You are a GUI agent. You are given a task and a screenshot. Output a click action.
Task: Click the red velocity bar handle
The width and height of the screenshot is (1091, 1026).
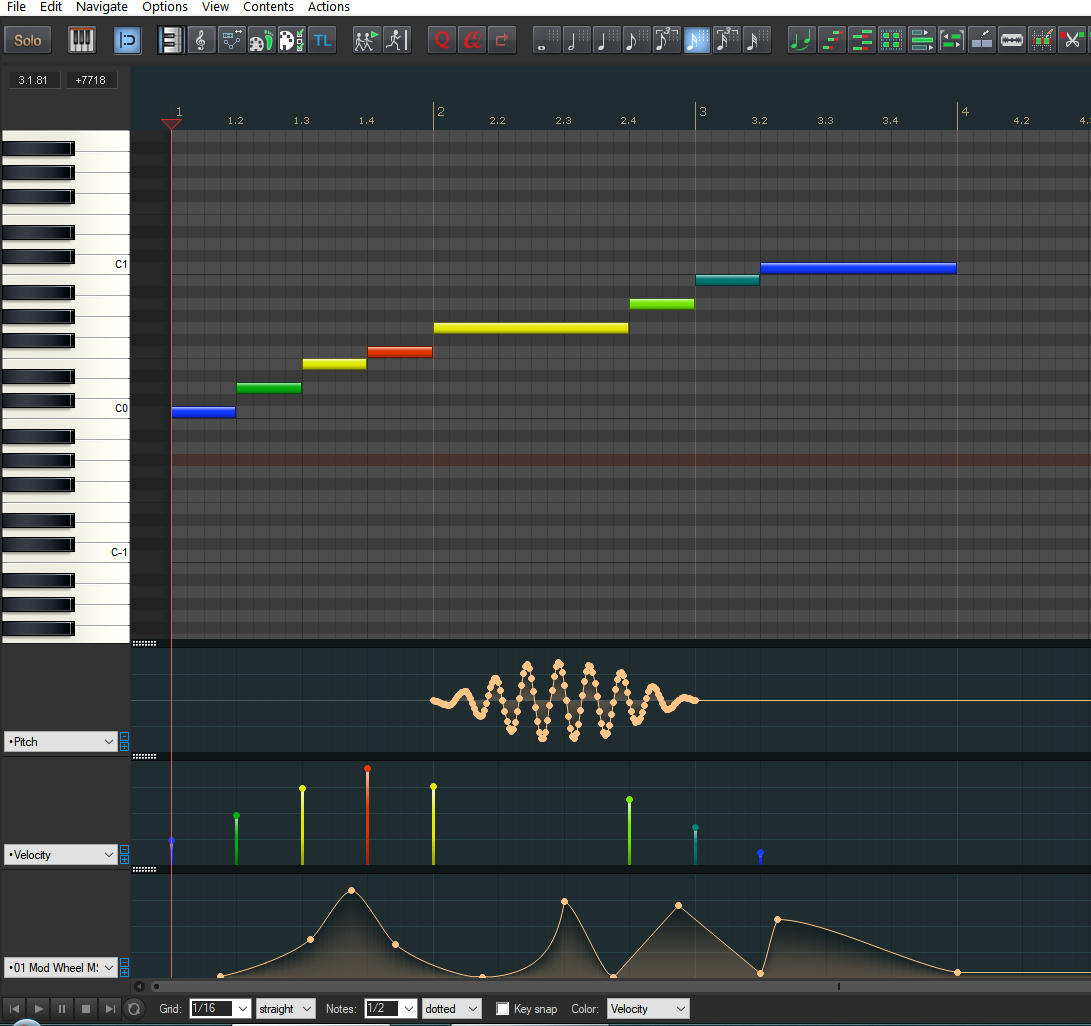coord(367,769)
